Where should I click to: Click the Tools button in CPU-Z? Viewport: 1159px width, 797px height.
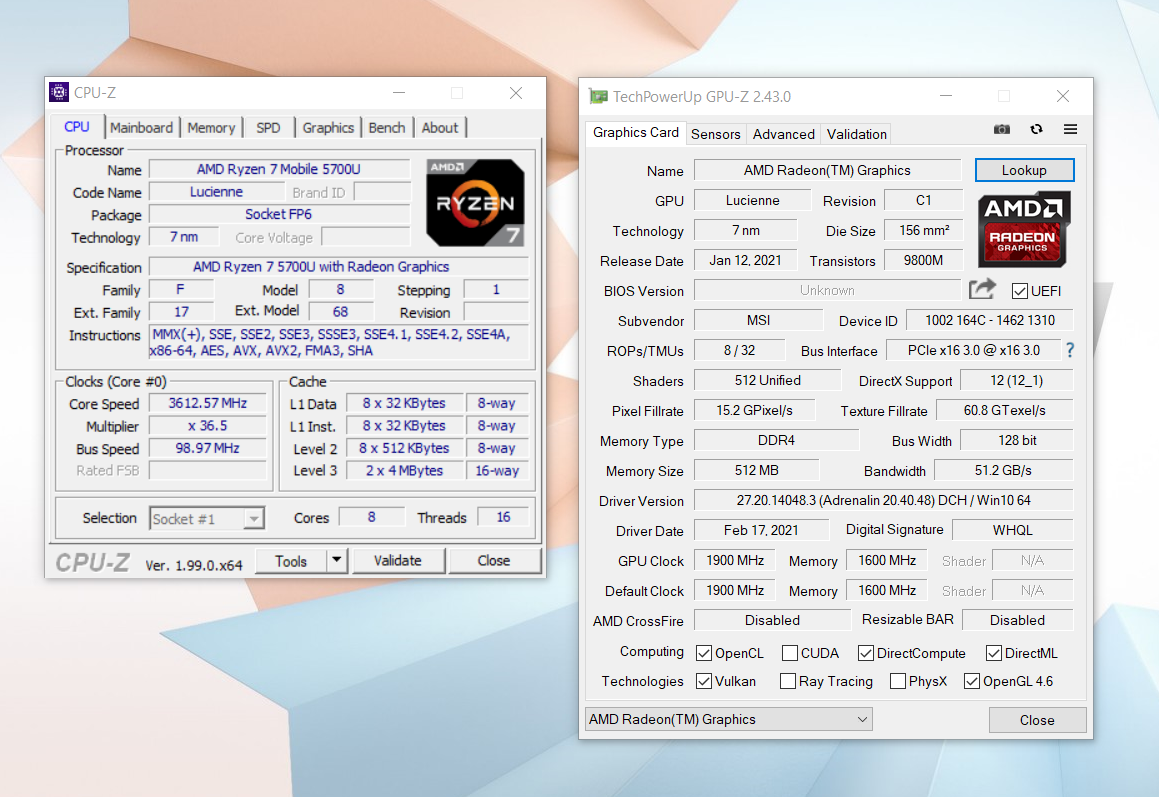(x=291, y=561)
